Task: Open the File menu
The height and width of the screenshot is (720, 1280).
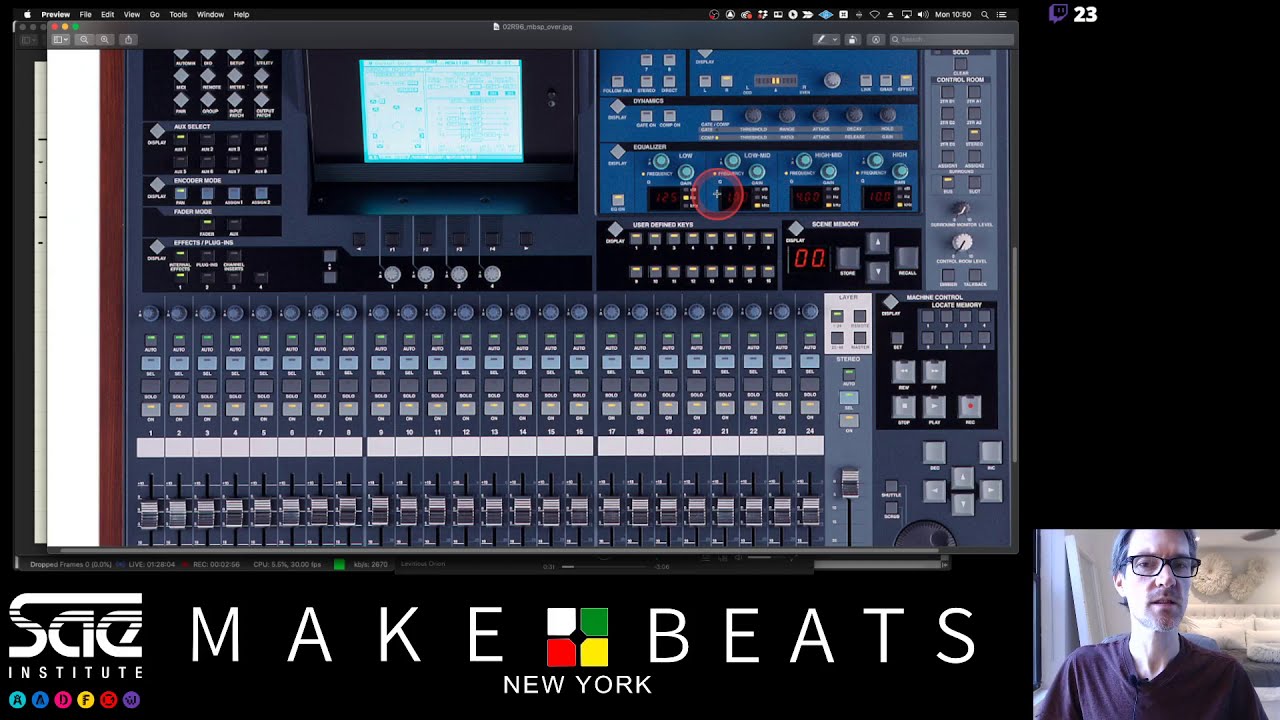Action: [85, 14]
